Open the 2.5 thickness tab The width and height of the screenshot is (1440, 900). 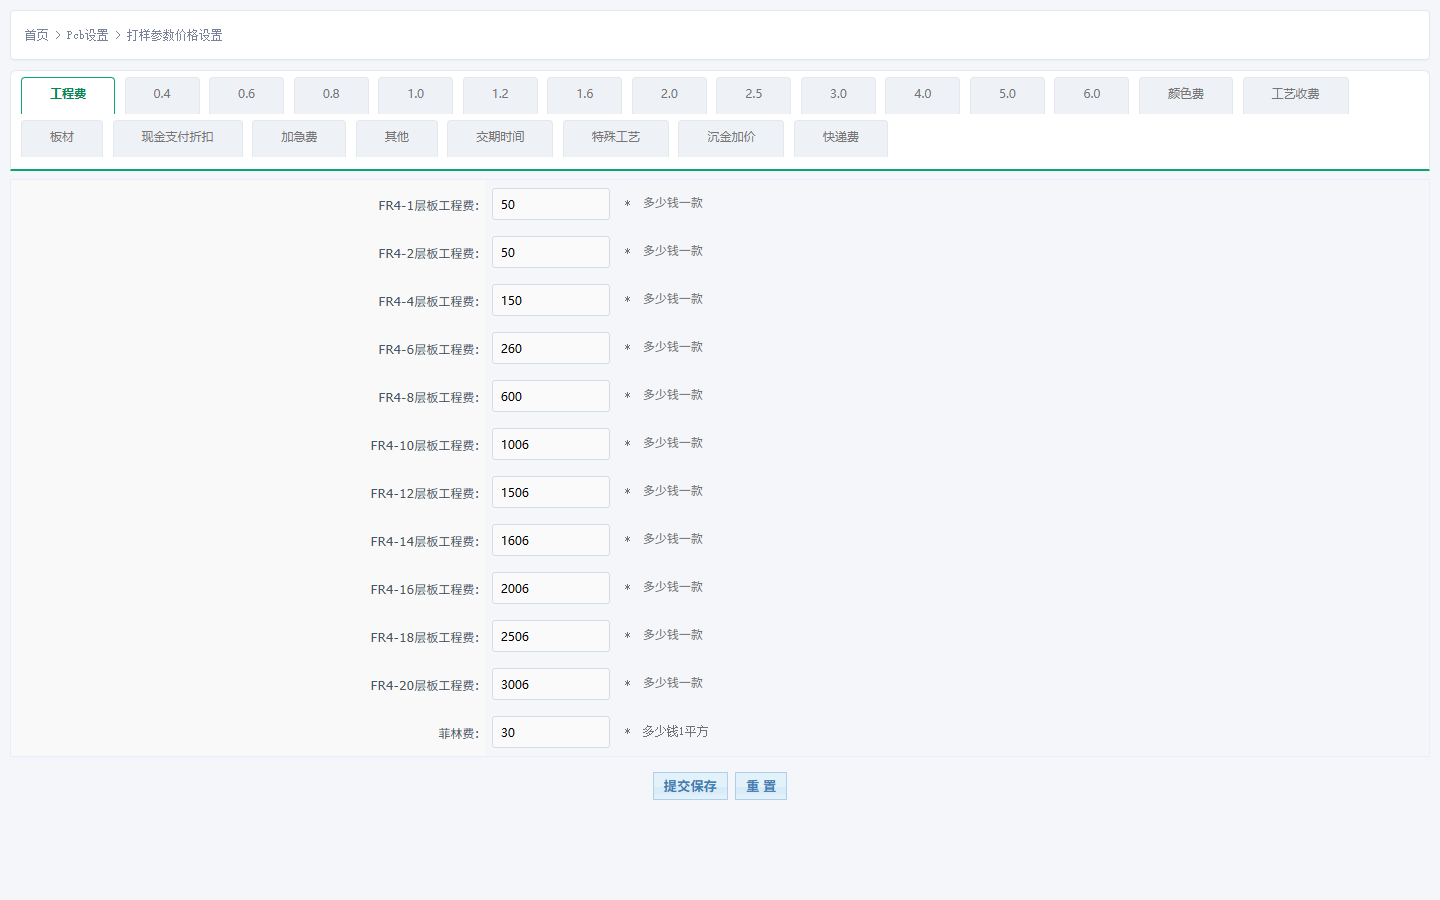[x=753, y=95]
